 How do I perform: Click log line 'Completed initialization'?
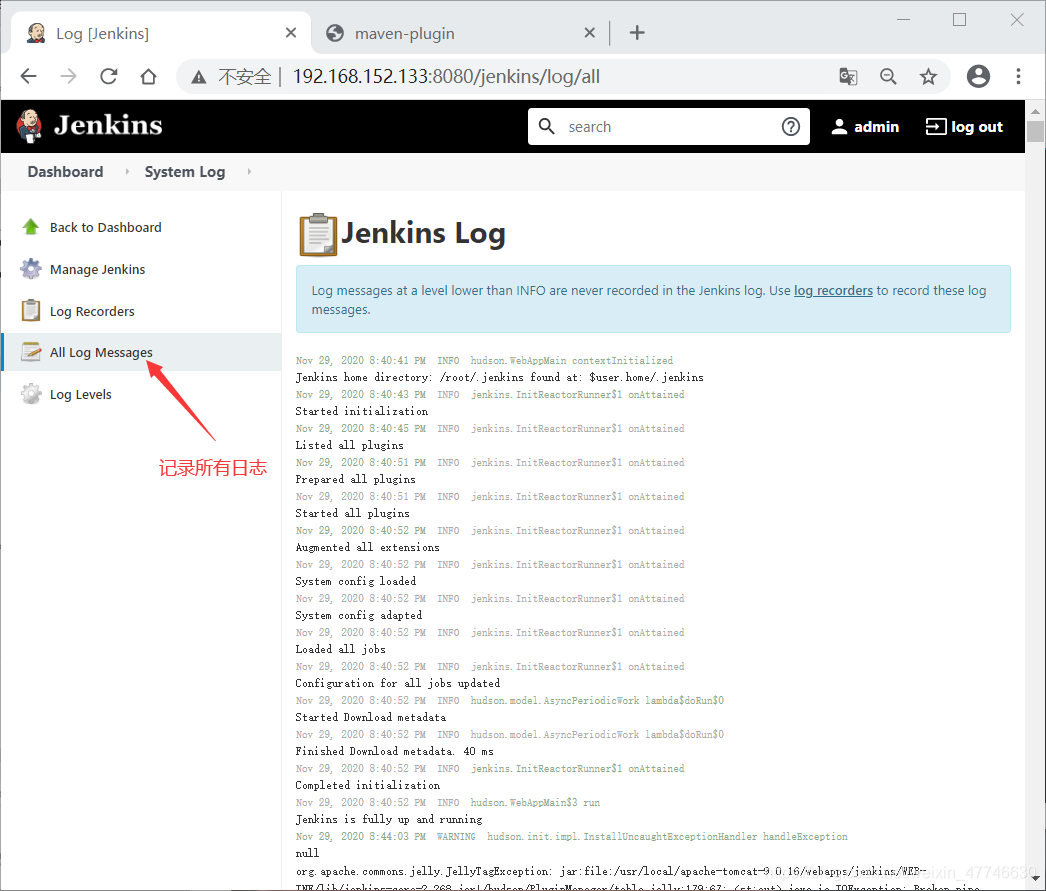[368, 786]
